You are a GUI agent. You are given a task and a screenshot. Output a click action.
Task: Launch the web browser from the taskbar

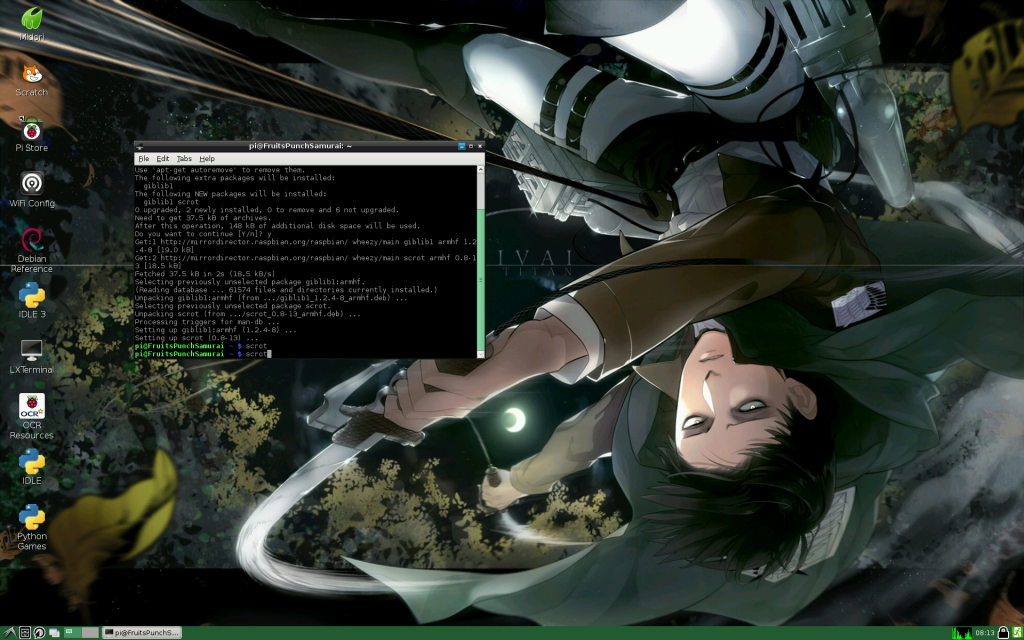[x=39, y=633]
